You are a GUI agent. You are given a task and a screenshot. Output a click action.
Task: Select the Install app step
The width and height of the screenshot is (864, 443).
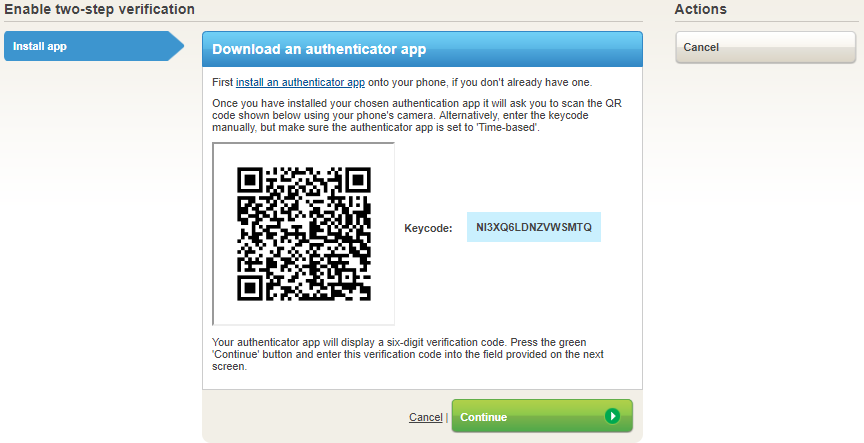coord(94,46)
